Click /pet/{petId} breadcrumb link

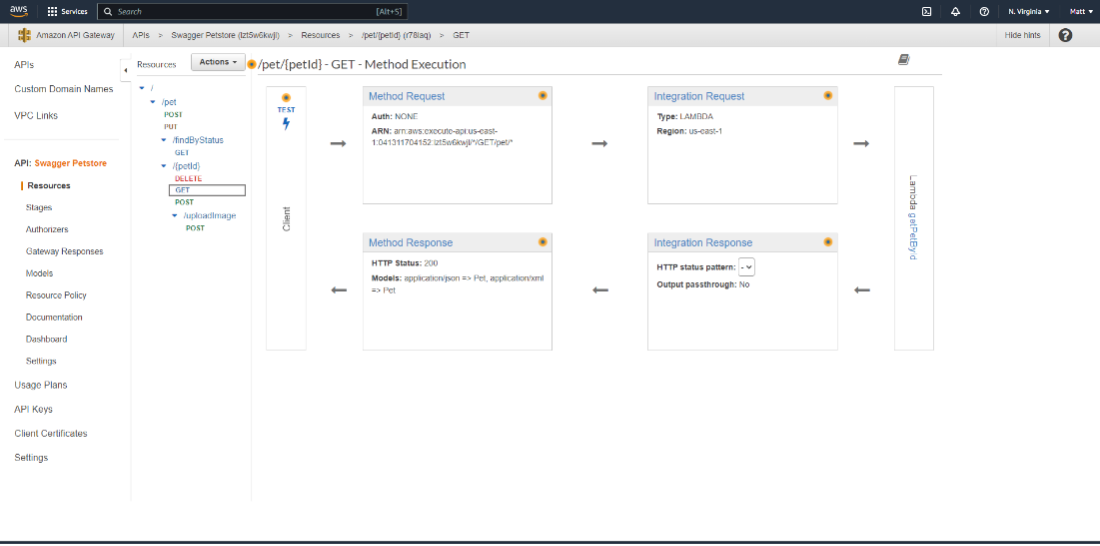pyautogui.click(x=396, y=35)
